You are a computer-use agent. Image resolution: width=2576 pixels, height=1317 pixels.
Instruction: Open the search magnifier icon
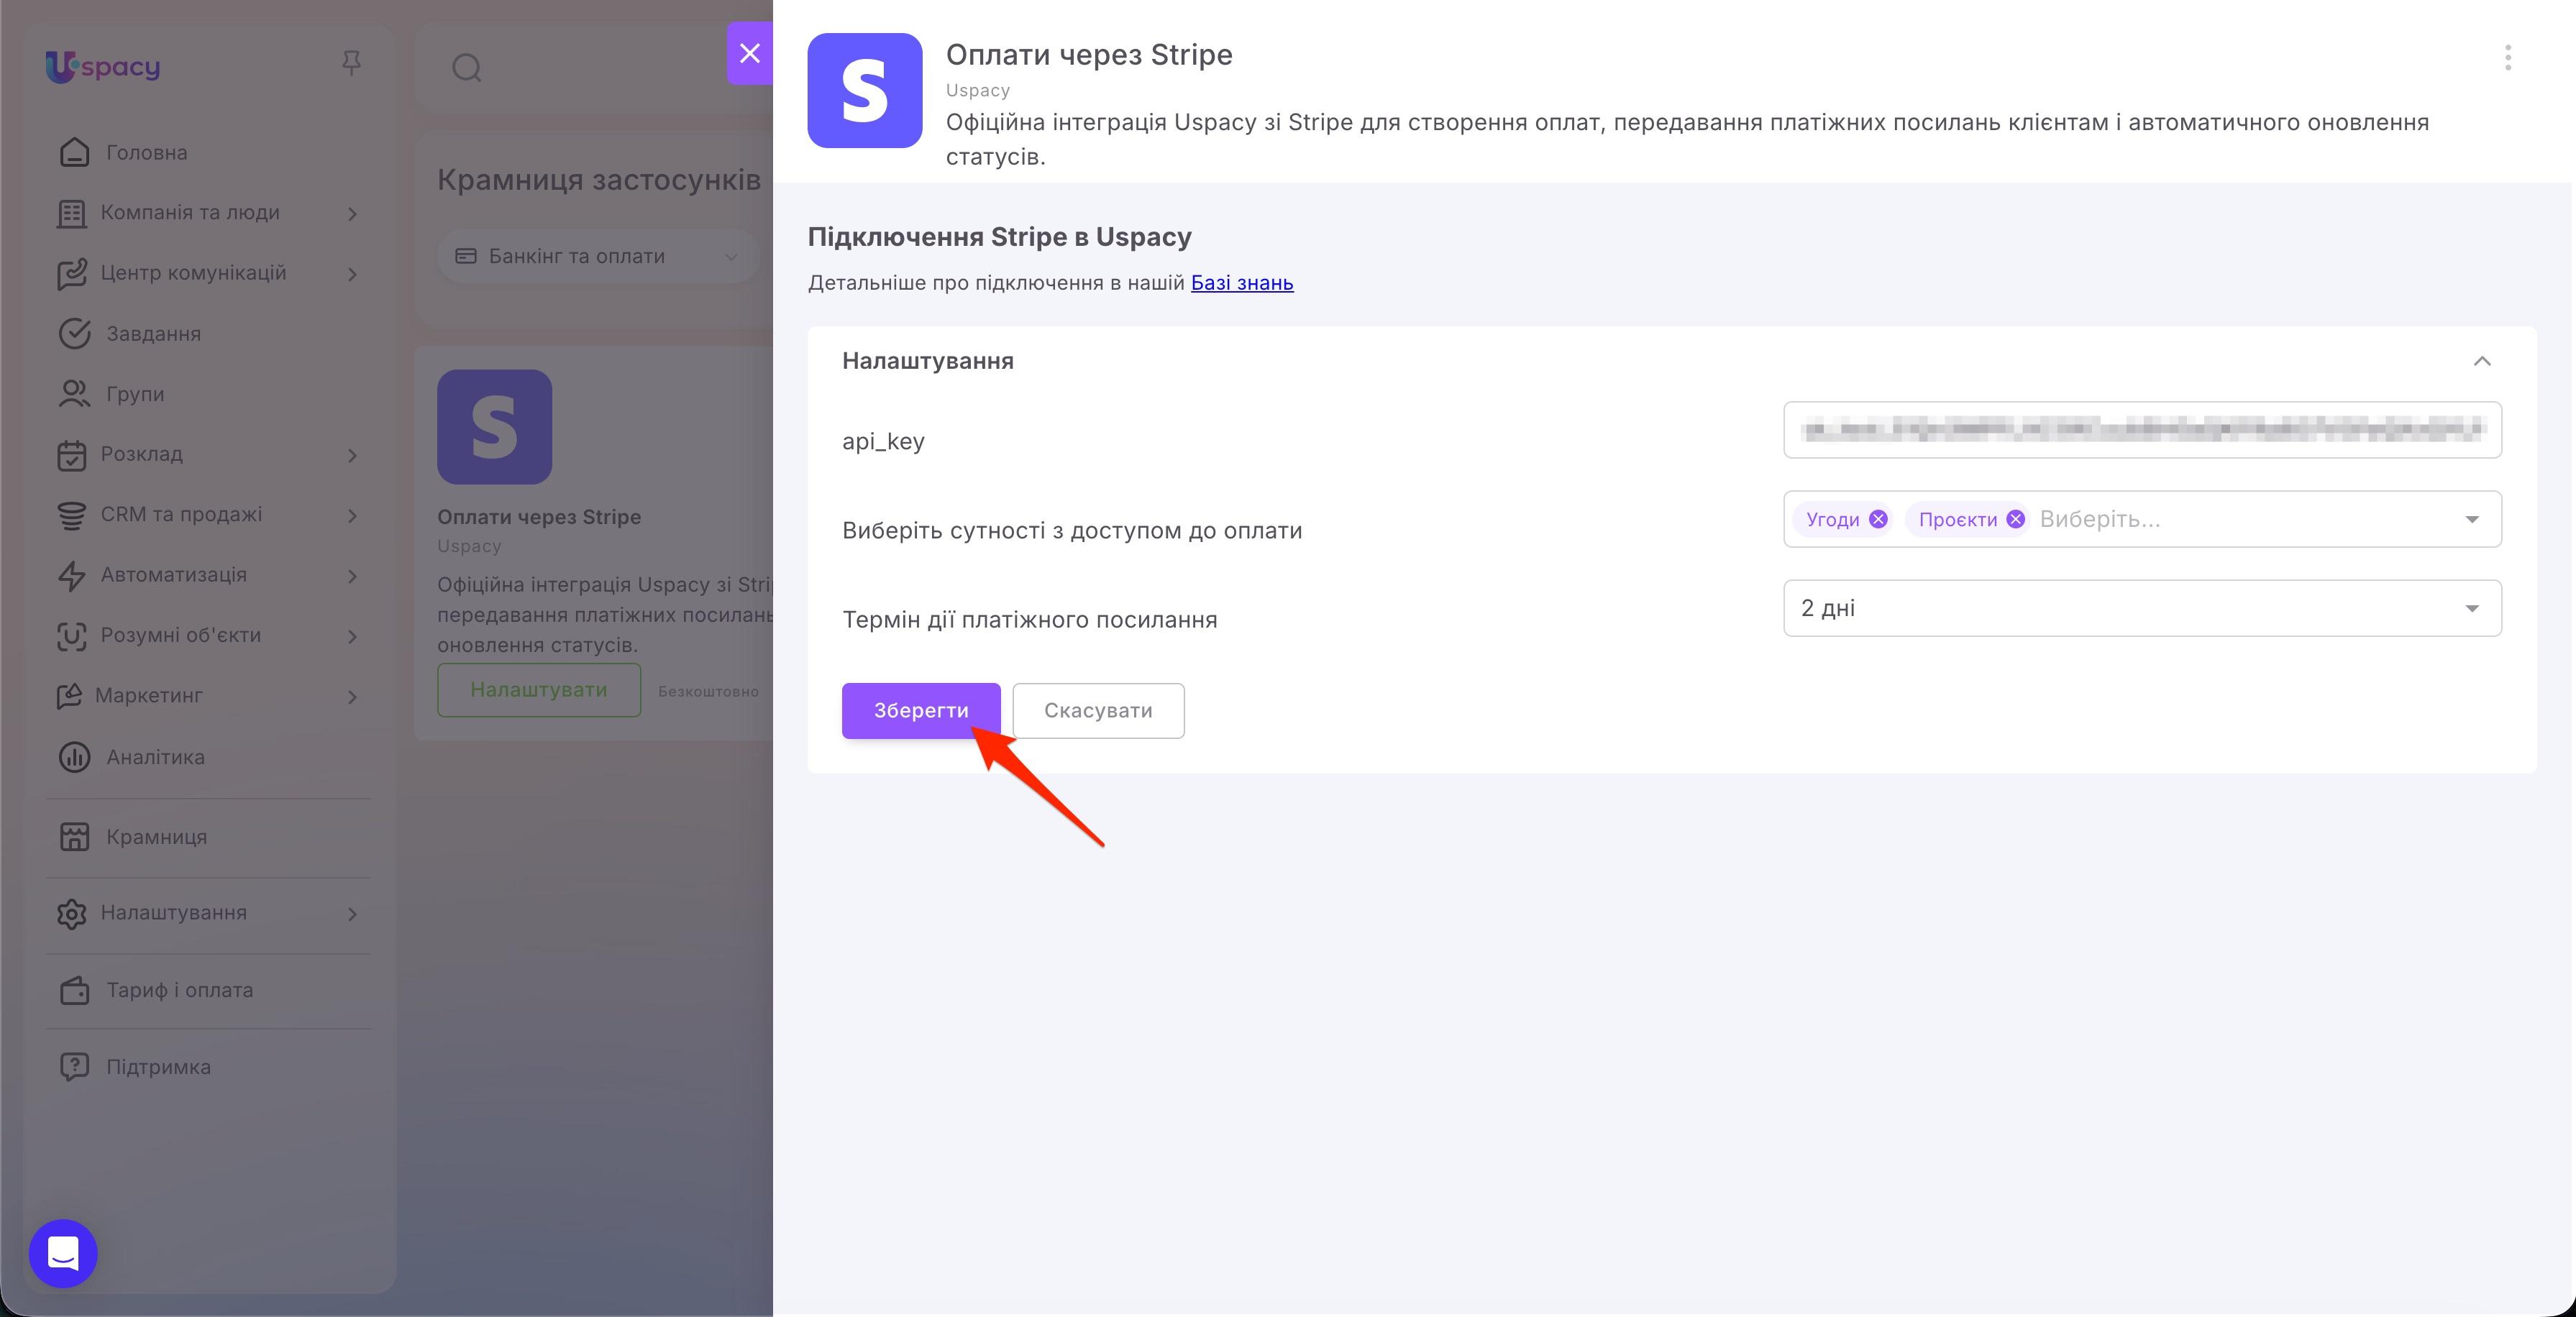click(x=467, y=68)
